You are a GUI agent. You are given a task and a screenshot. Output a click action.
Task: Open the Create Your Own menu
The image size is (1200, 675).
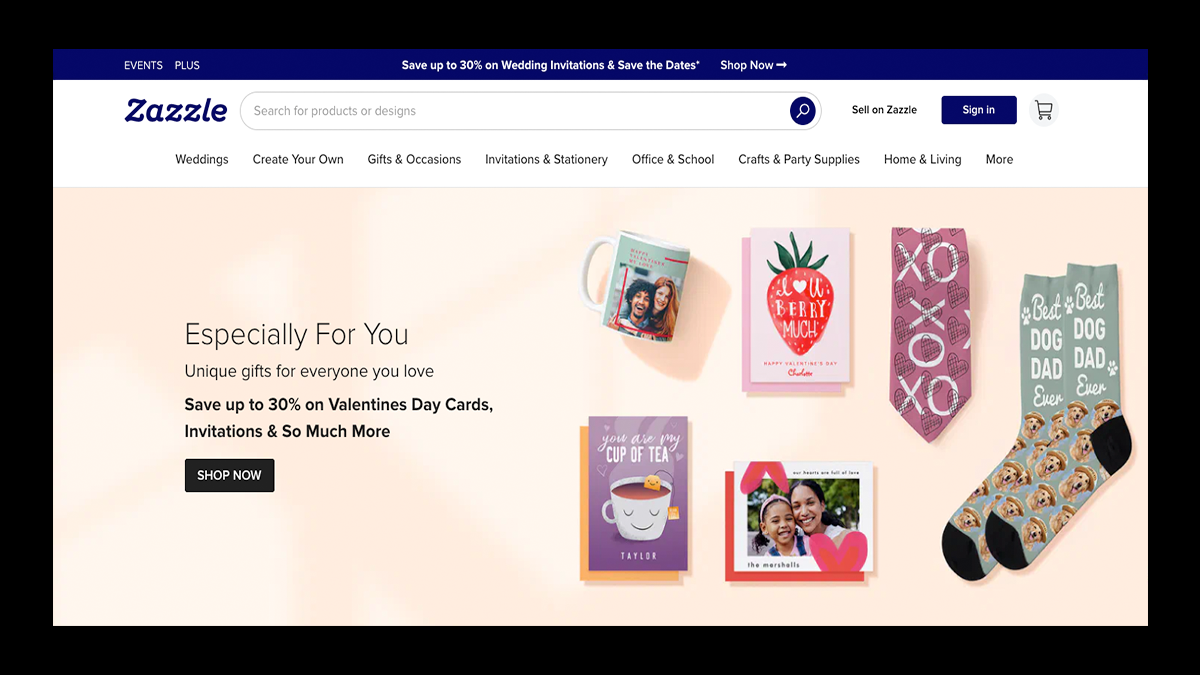click(x=298, y=159)
